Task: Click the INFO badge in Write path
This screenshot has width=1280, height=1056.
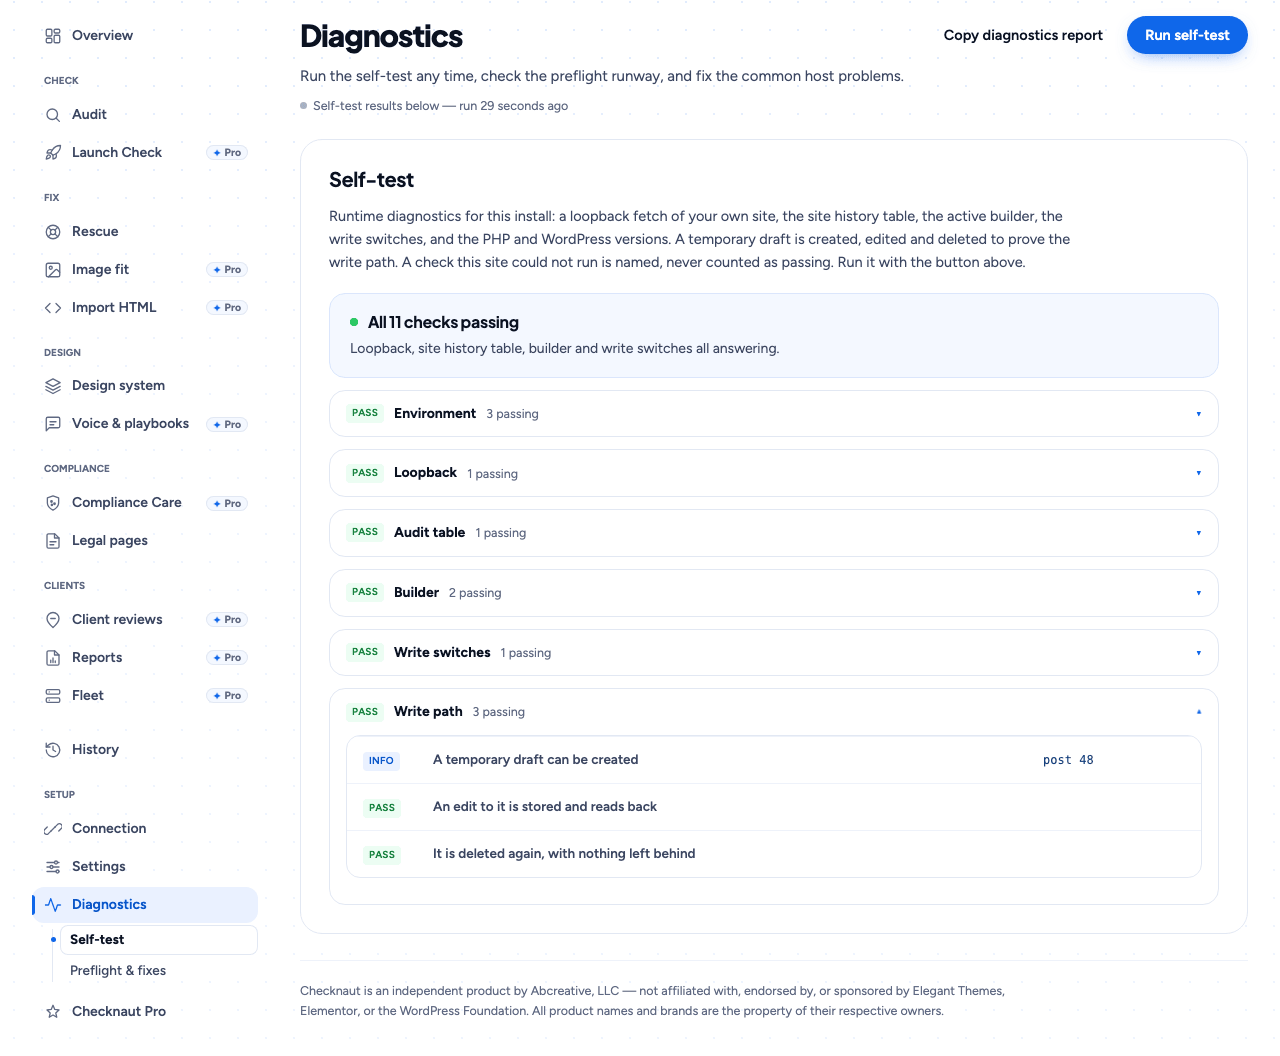Action: pyautogui.click(x=381, y=761)
